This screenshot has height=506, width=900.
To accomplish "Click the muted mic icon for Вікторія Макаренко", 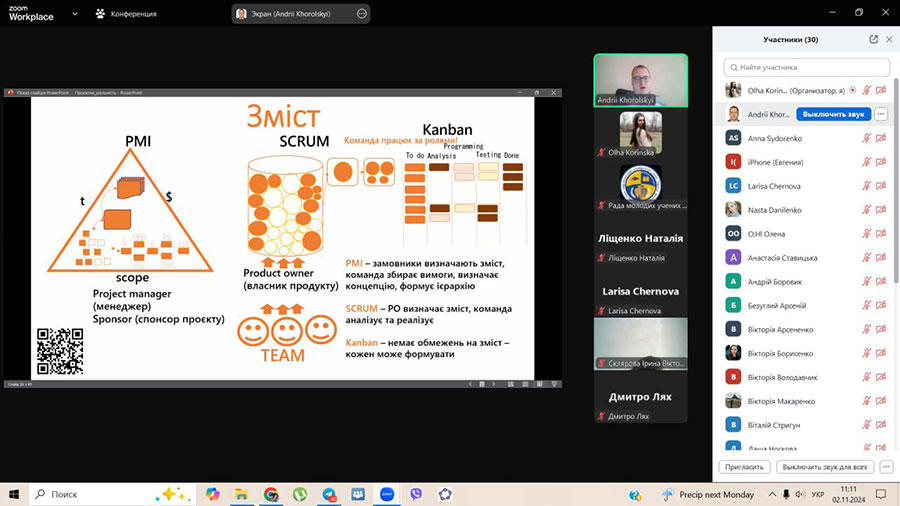I will 866,401.
